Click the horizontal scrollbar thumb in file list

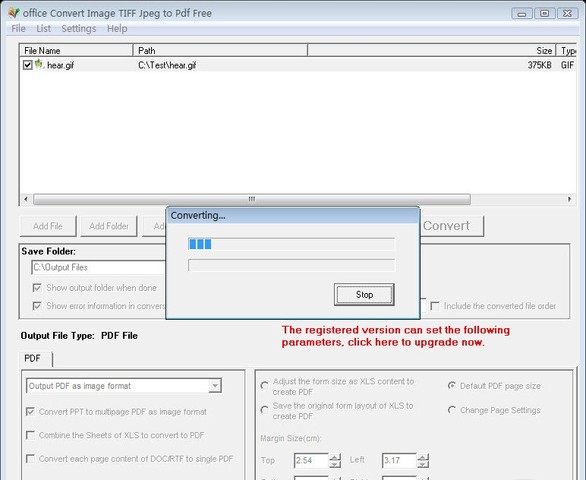(x=252, y=199)
